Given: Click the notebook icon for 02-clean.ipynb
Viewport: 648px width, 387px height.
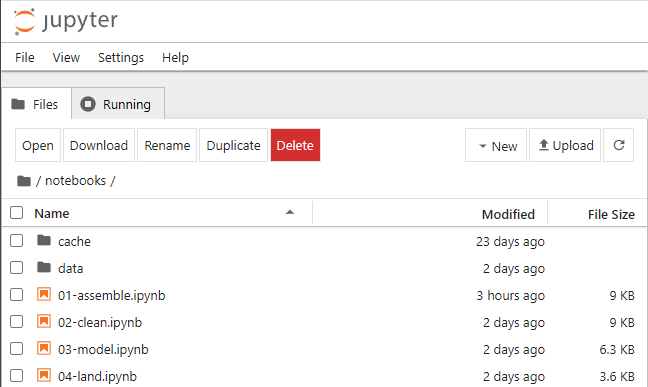Looking at the screenshot, I should [44, 321].
